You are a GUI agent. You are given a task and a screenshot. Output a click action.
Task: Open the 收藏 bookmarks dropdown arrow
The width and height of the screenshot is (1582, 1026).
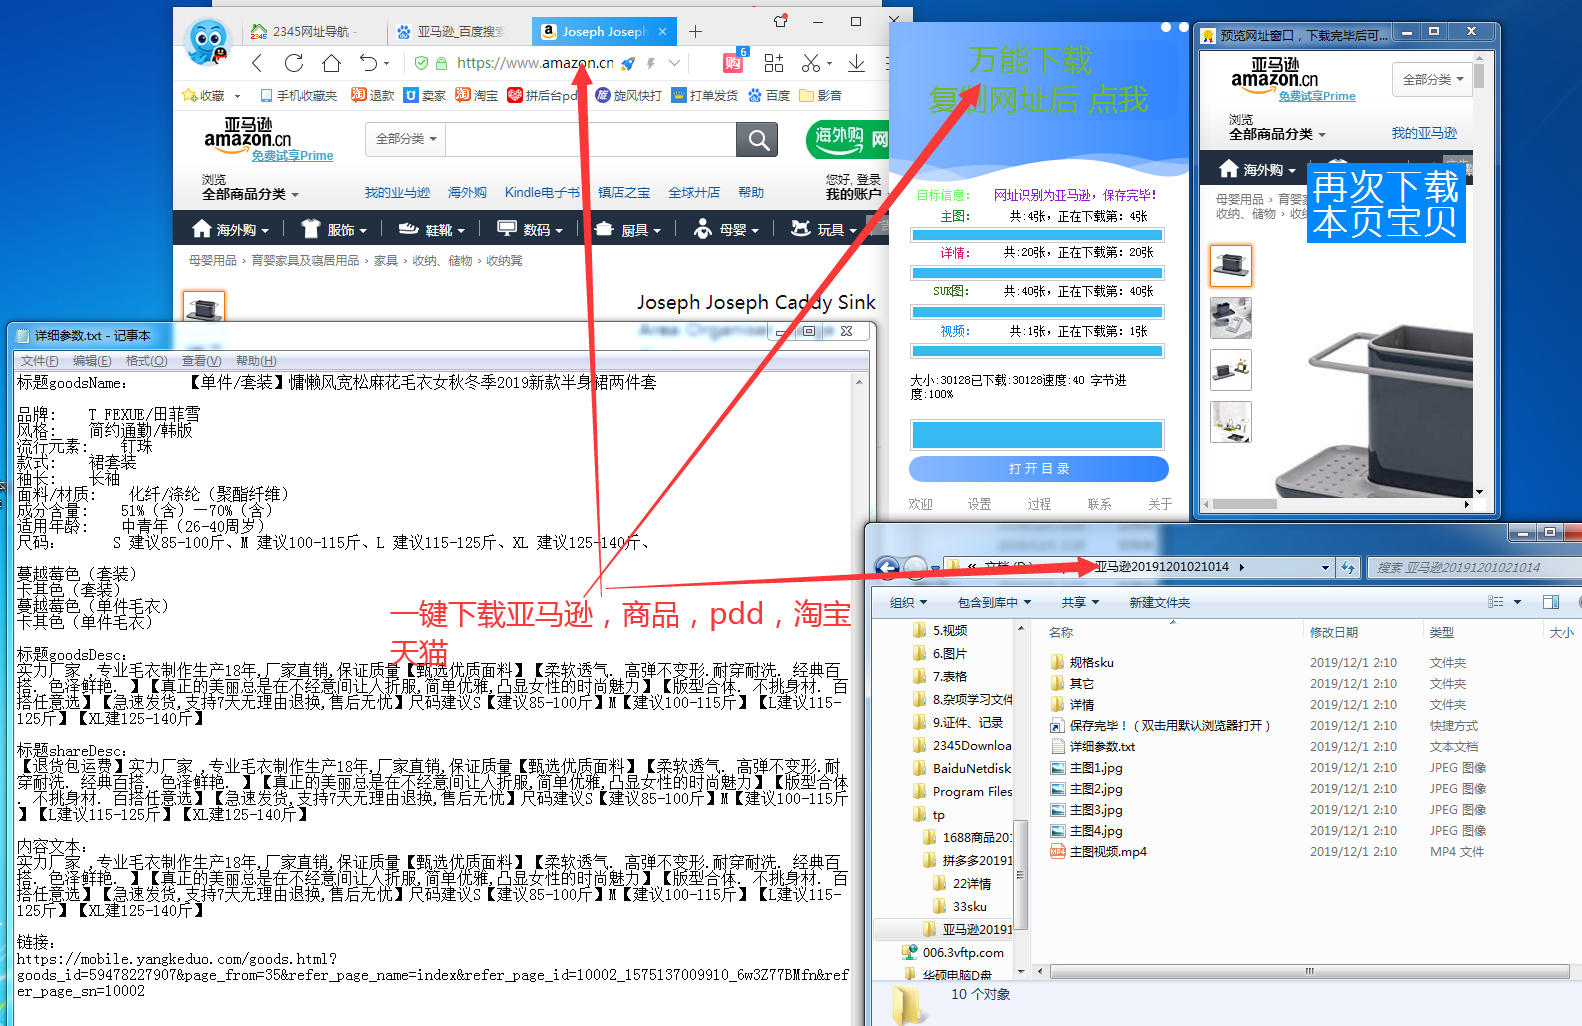coord(237,96)
